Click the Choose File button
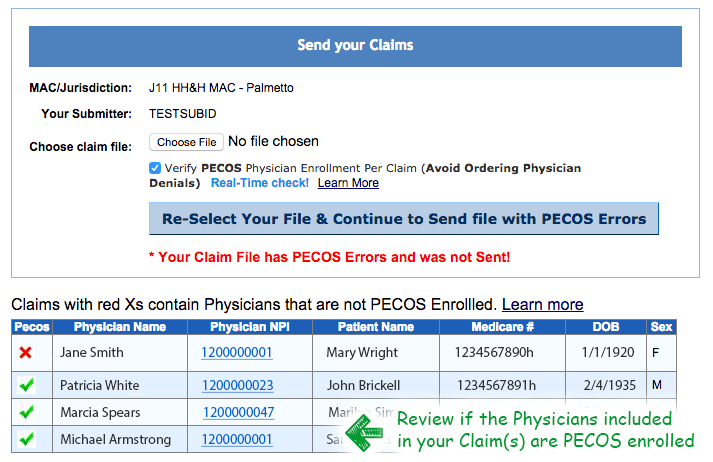Image resolution: width=713 pixels, height=462 pixels. [x=186, y=142]
